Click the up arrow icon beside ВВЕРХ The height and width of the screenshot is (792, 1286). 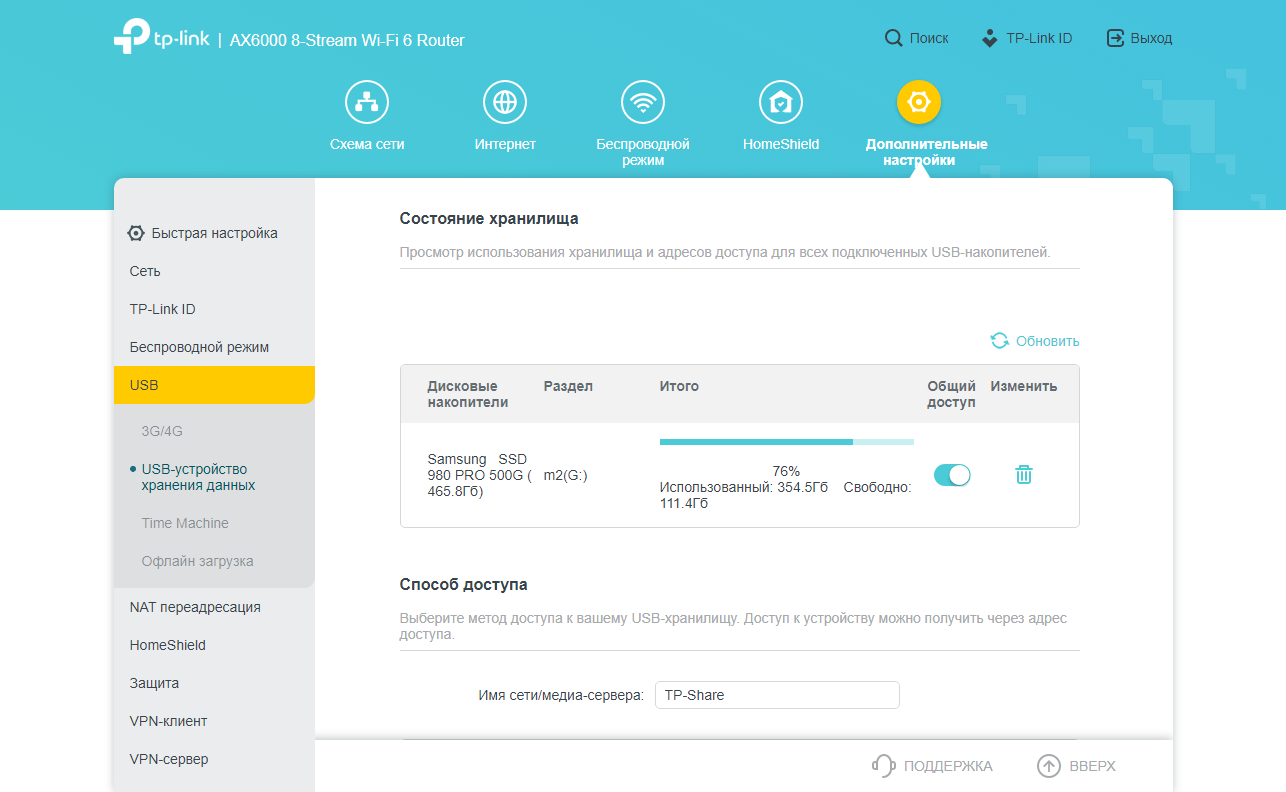[1048, 766]
